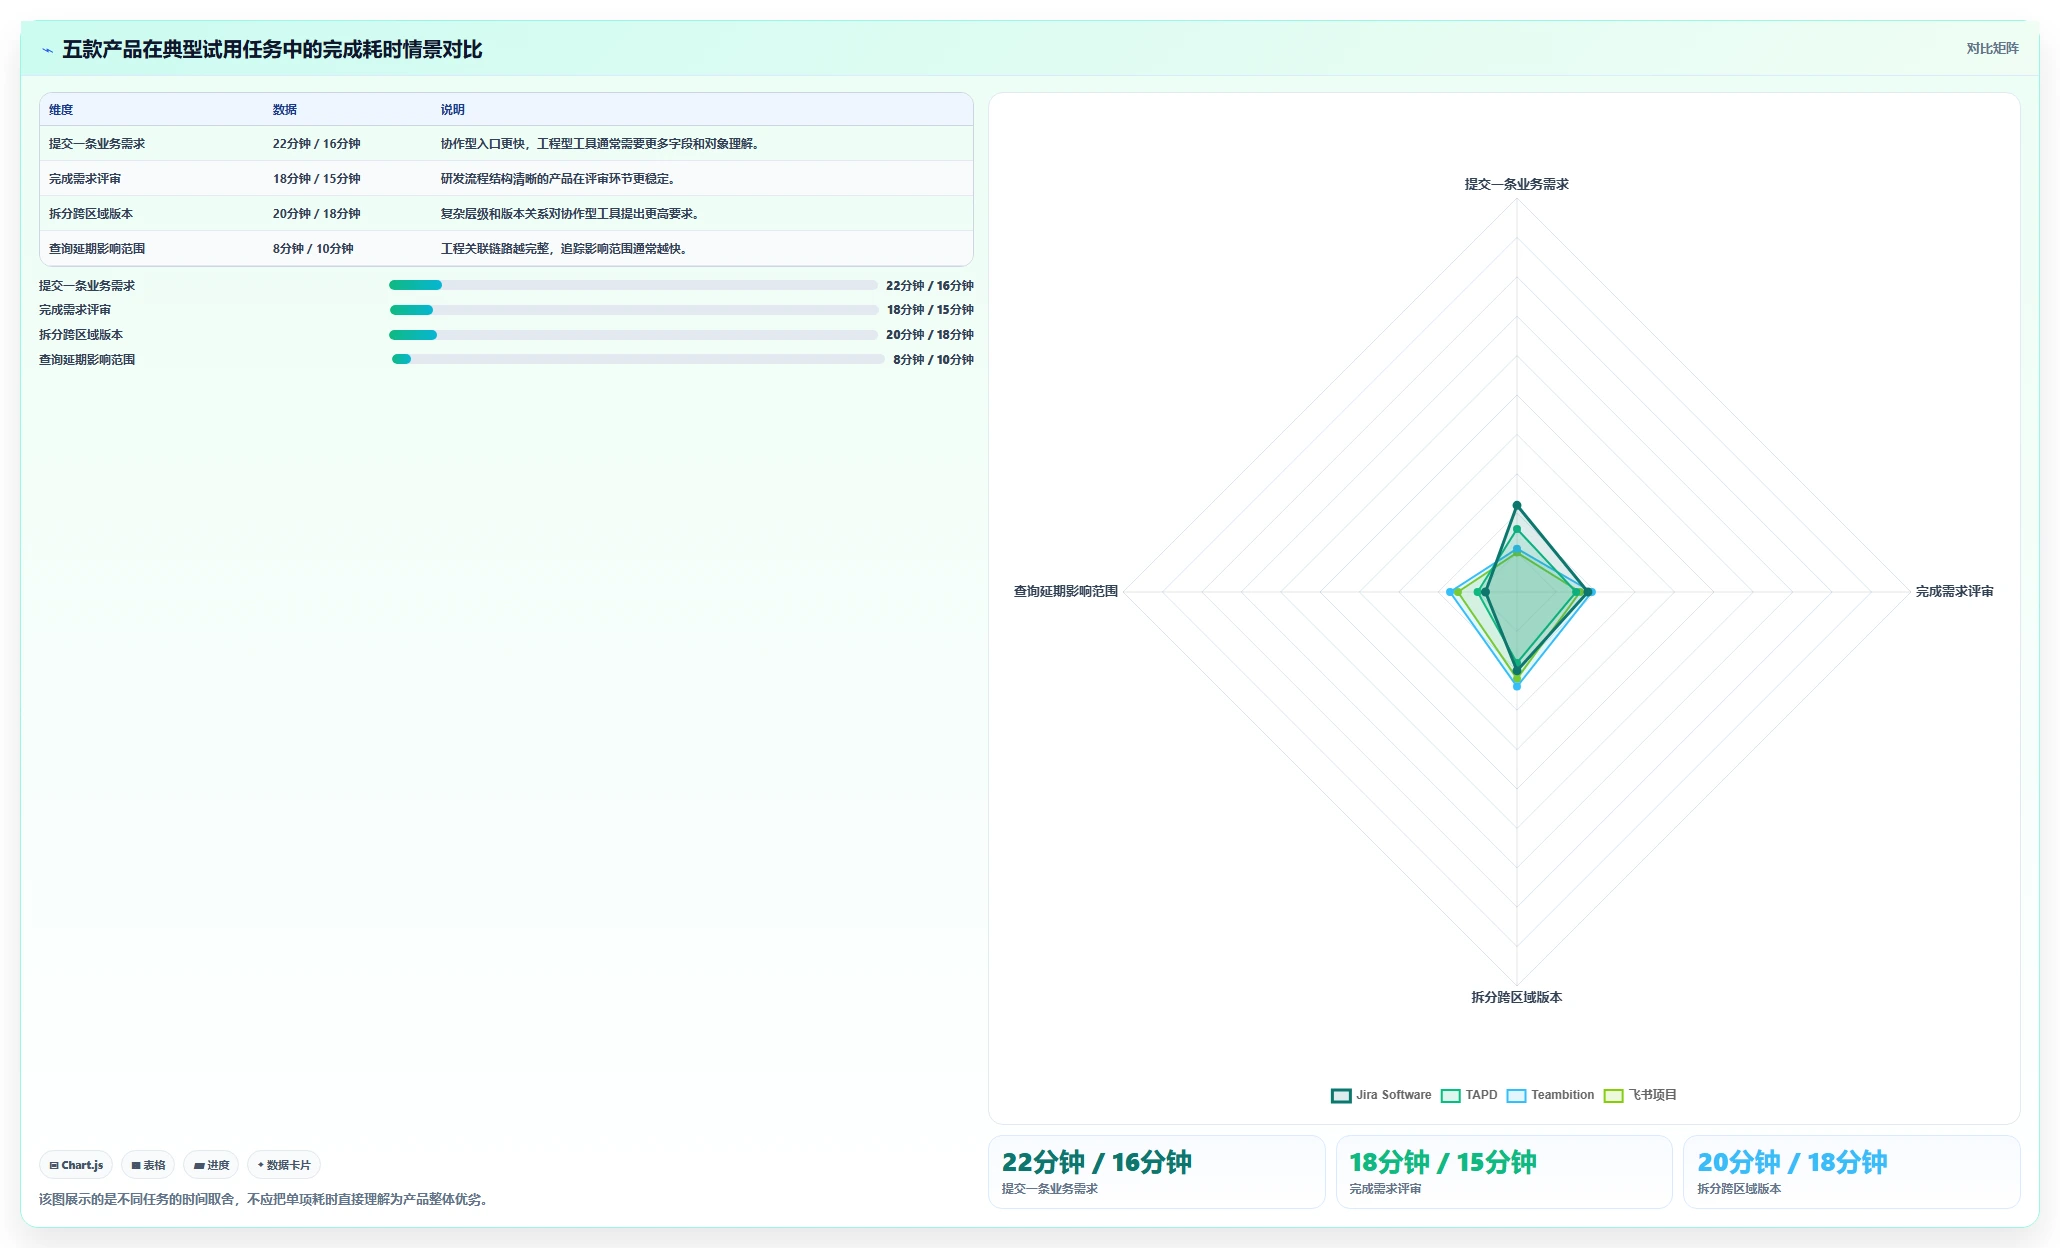Select table cell 完成需求评审
This screenshot has width=2060, height=1248.
point(85,179)
